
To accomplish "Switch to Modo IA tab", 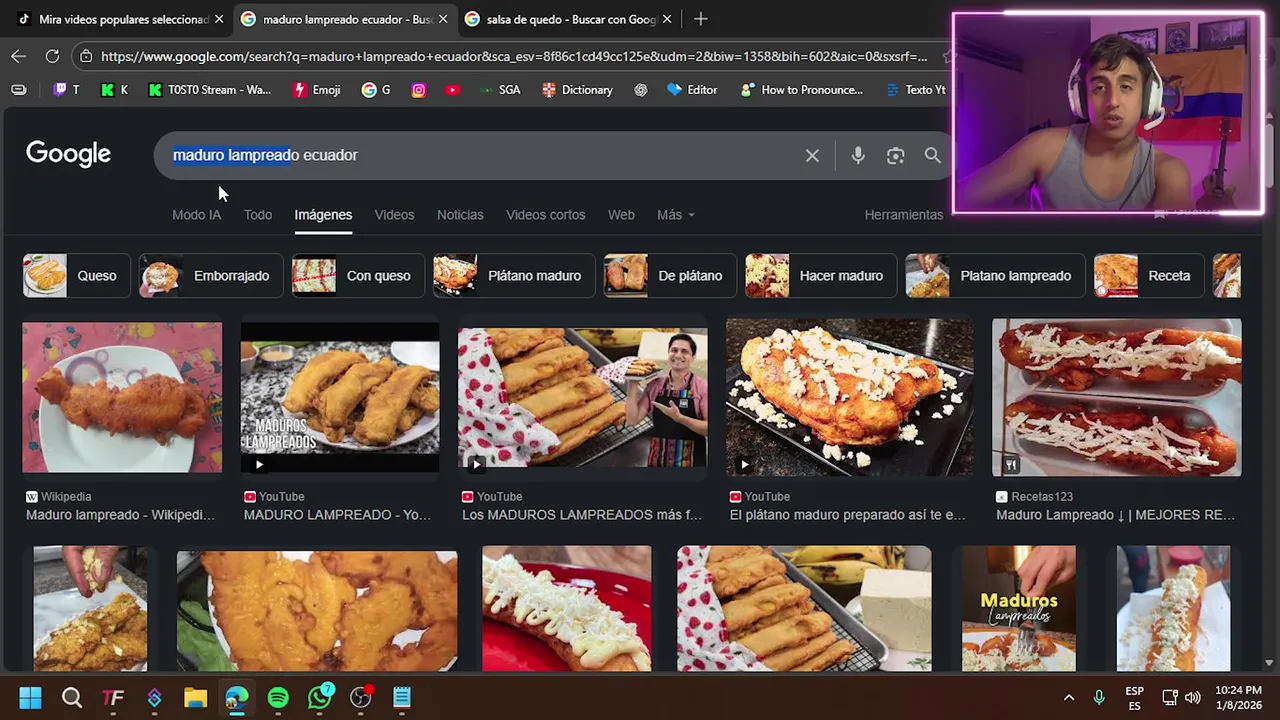I will tap(196, 215).
